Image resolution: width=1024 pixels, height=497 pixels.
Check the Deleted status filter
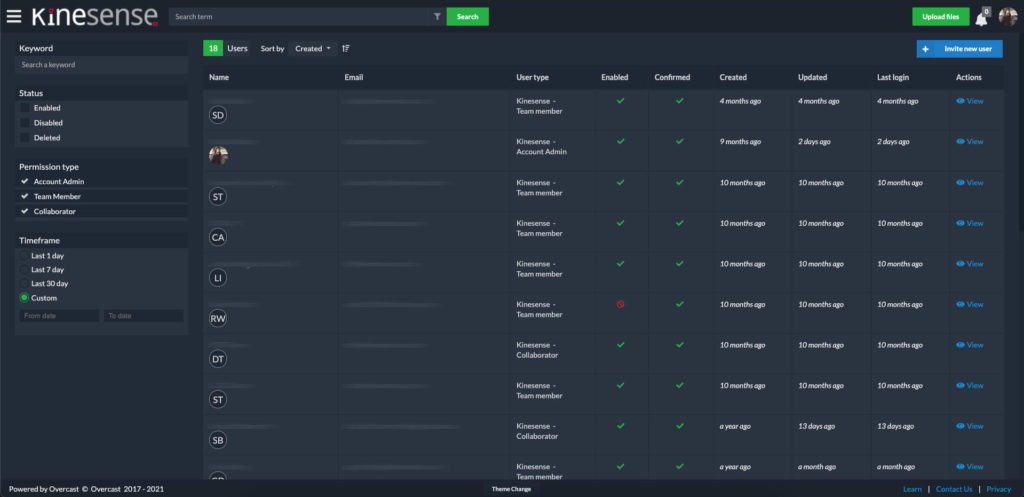tap(25, 138)
